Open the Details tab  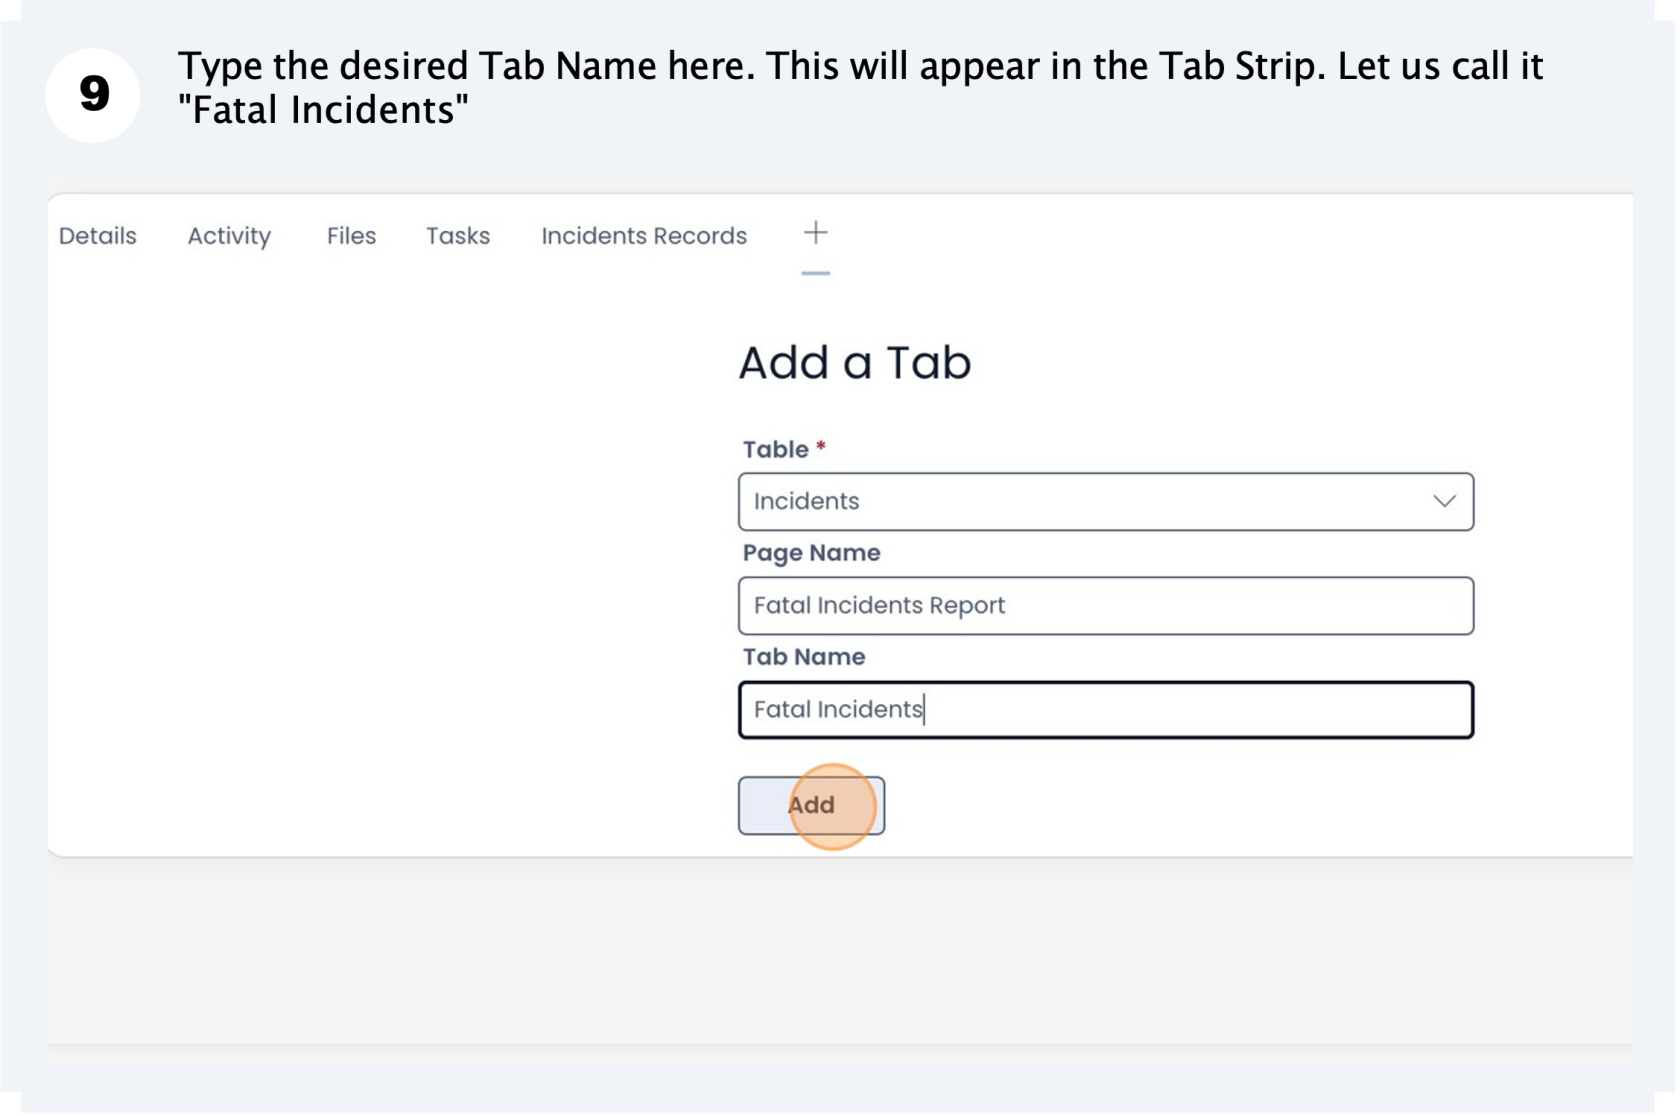pyautogui.click(x=97, y=236)
